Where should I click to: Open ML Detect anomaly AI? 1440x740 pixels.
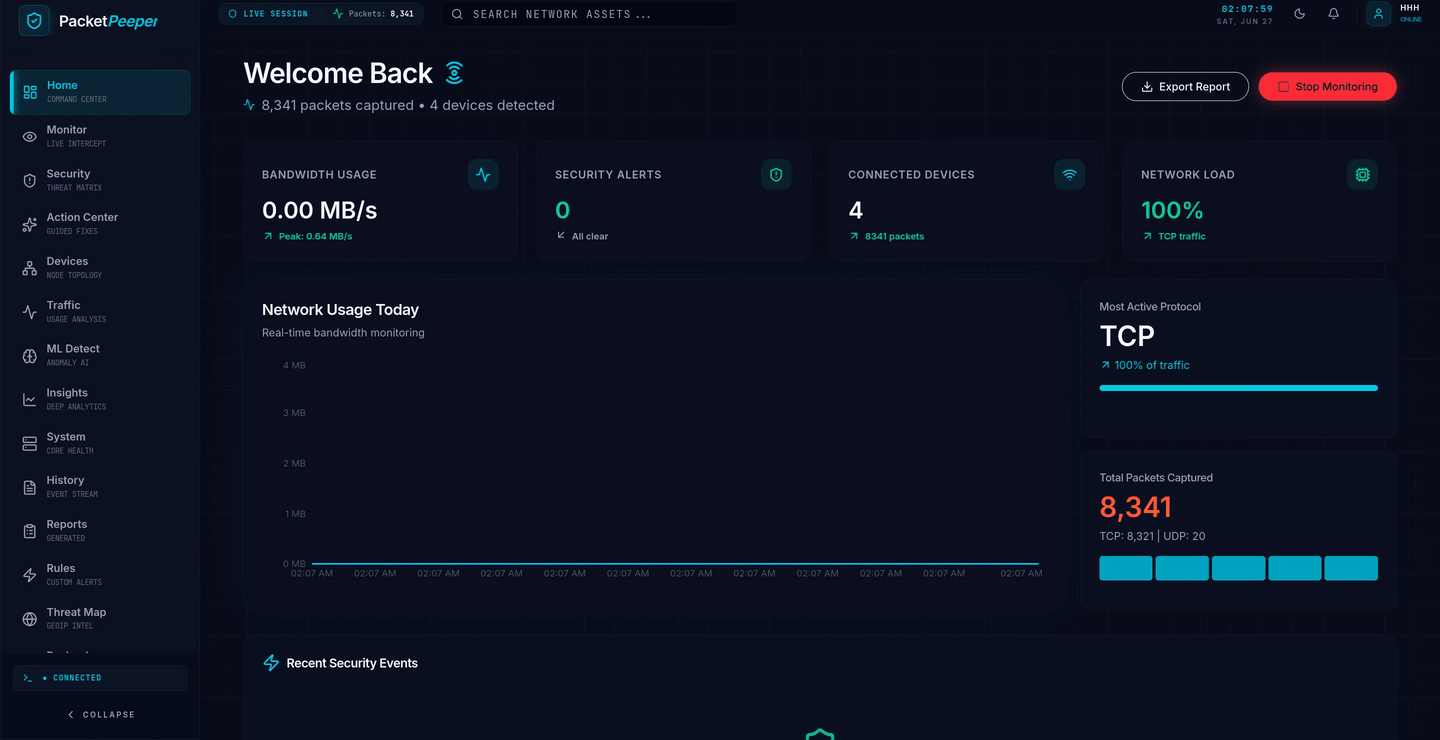click(100, 356)
